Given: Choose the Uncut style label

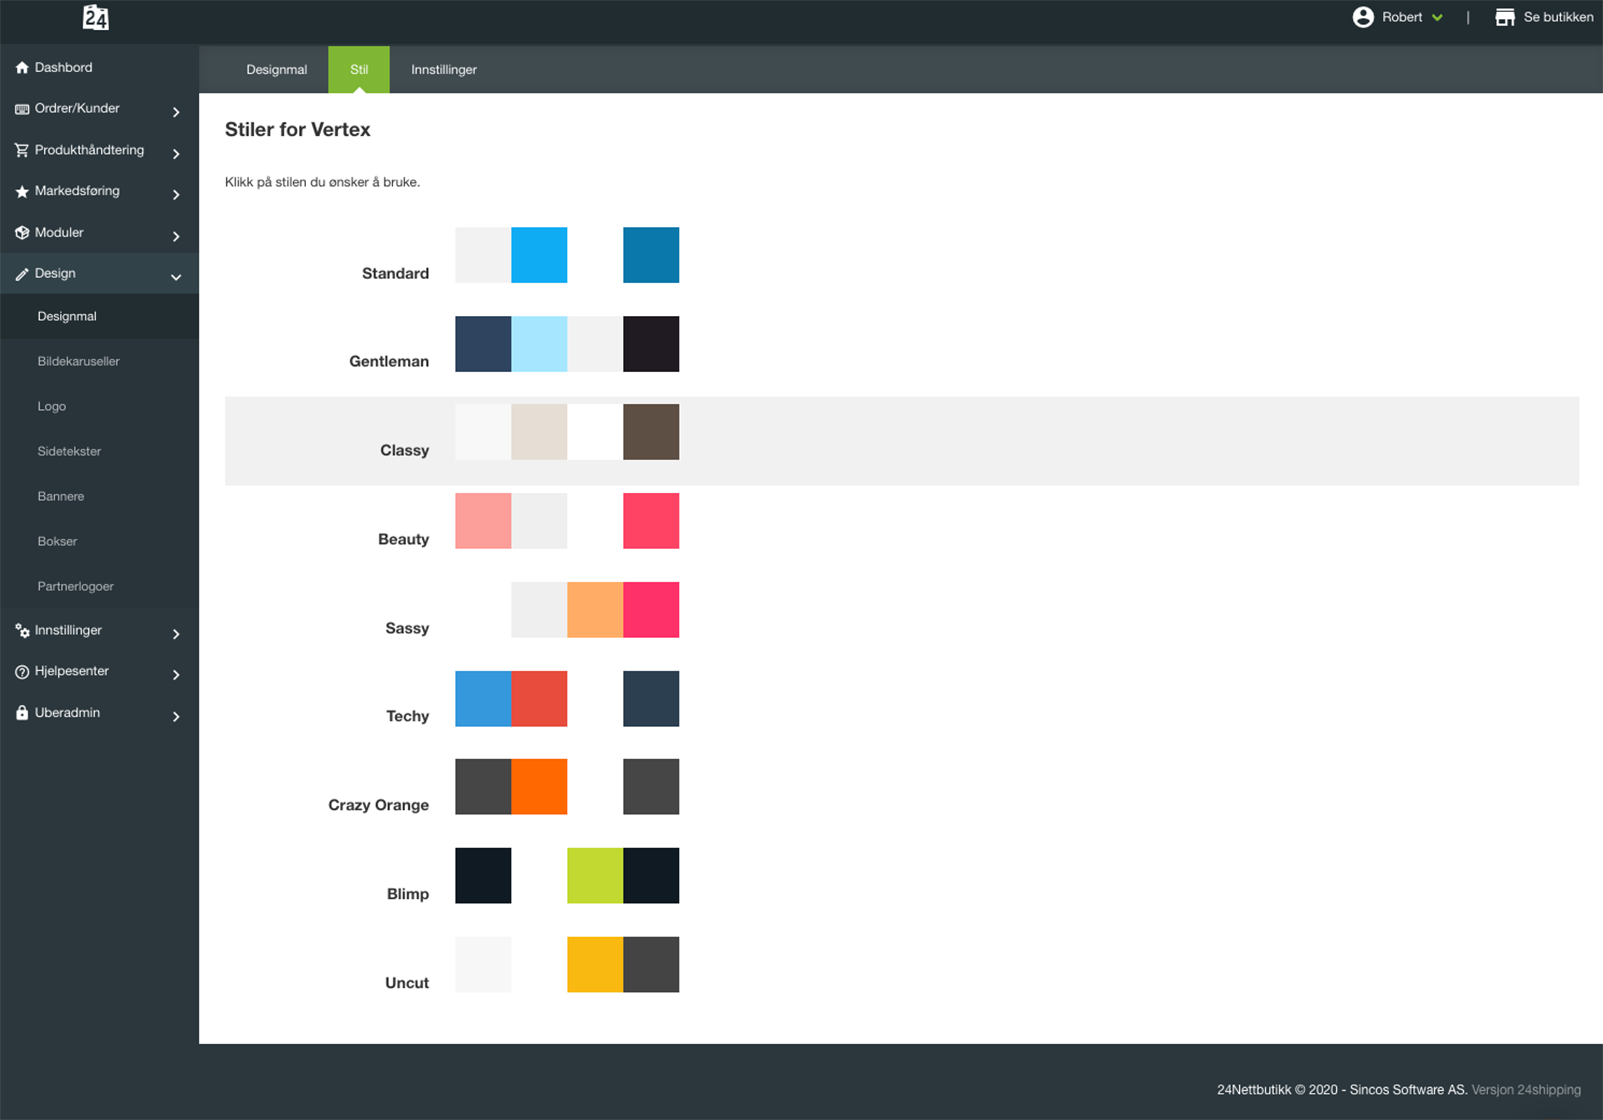Looking at the screenshot, I should 407,983.
